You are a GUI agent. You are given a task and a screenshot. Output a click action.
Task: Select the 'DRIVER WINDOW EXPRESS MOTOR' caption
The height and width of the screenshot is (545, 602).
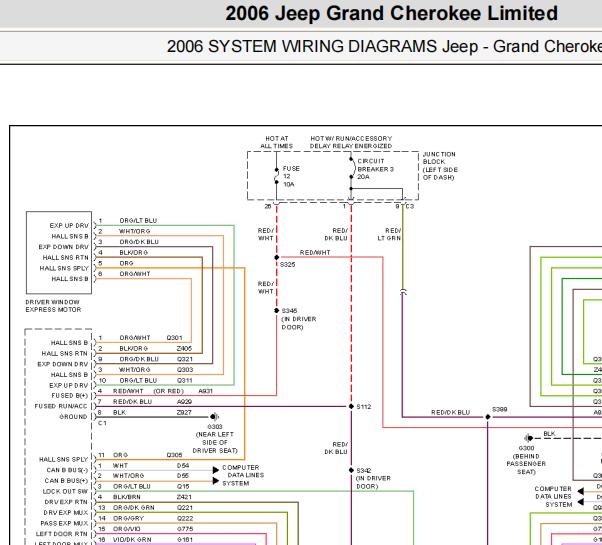point(53,306)
